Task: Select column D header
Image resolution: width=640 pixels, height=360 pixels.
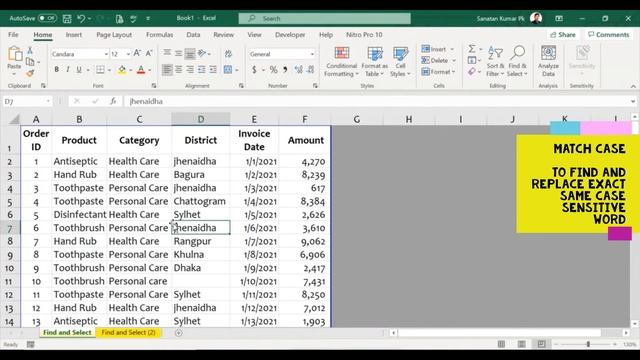Action: pos(200,119)
